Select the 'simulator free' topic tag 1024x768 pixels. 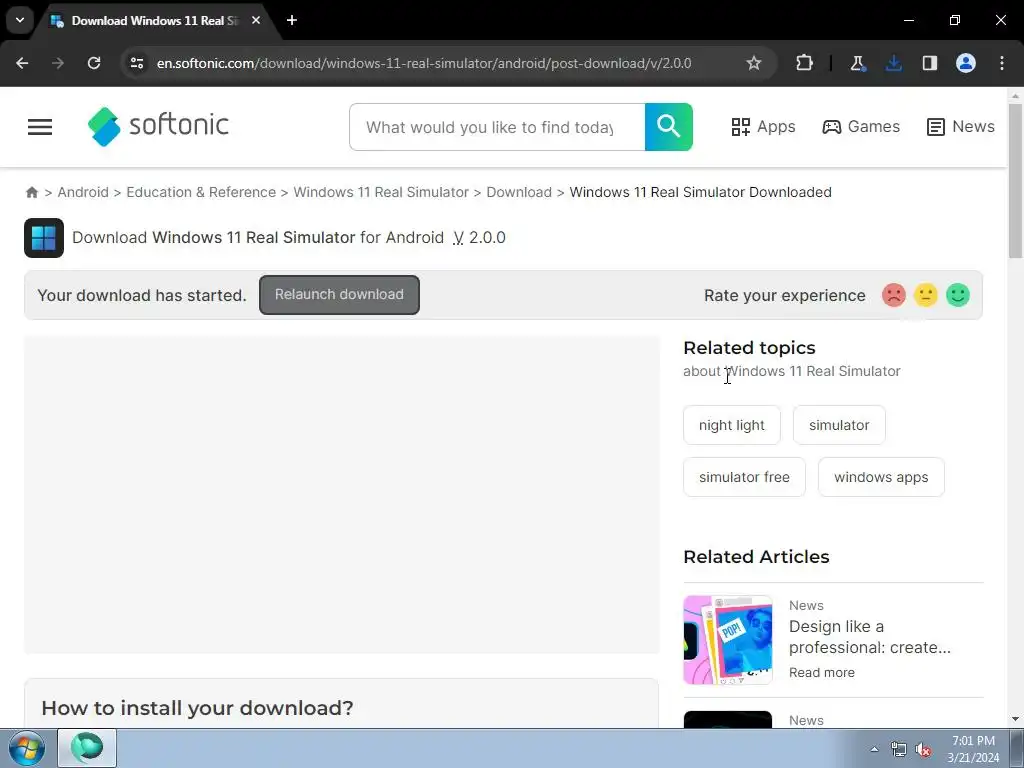(x=744, y=477)
